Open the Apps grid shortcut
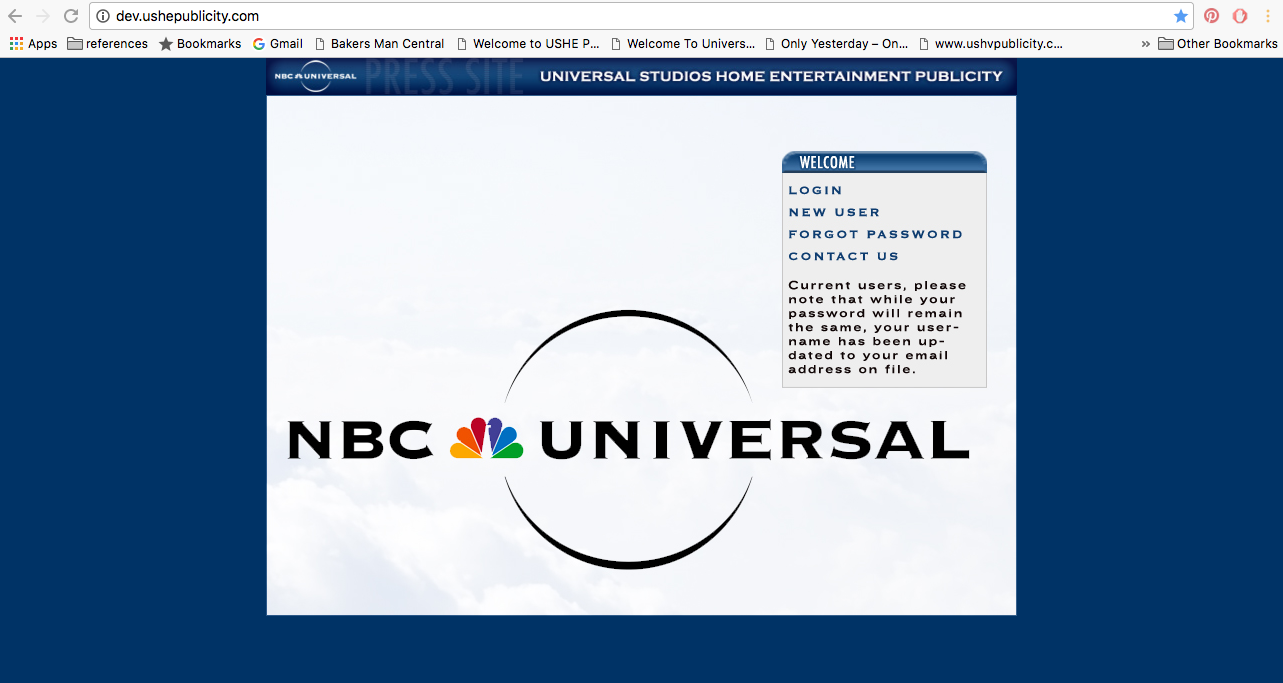1283x683 pixels. tap(33, 44)
